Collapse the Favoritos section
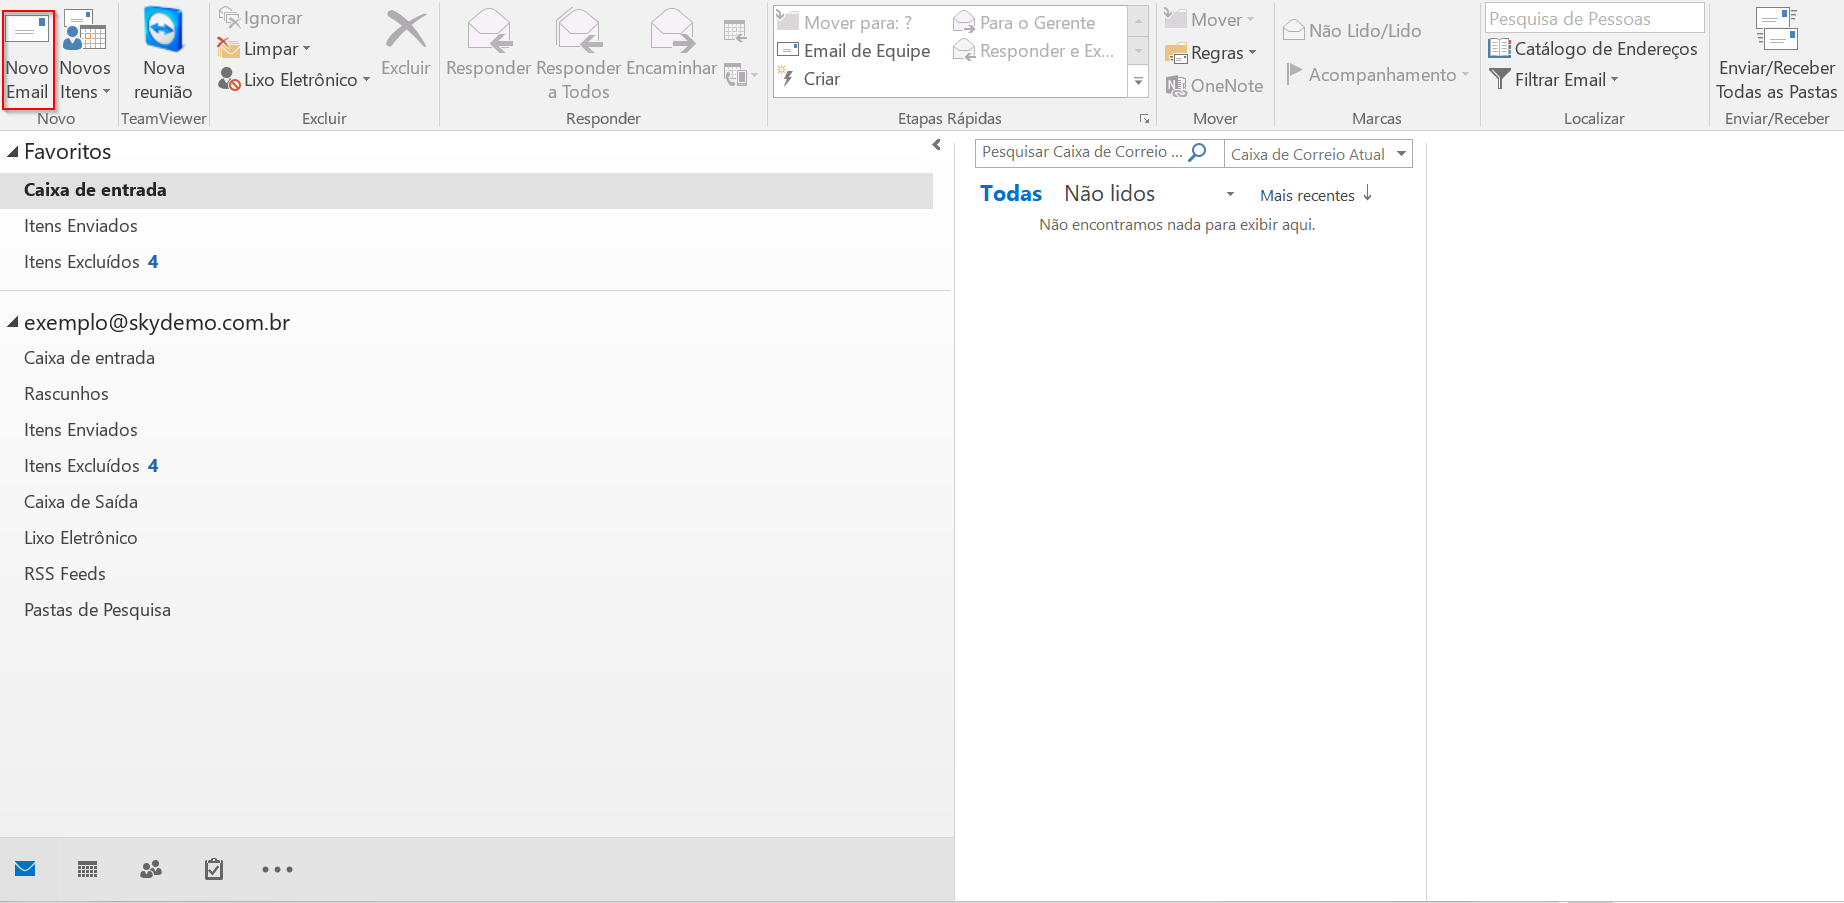The height and width of the screenshot is (903, 1844). tap(13, 152)
